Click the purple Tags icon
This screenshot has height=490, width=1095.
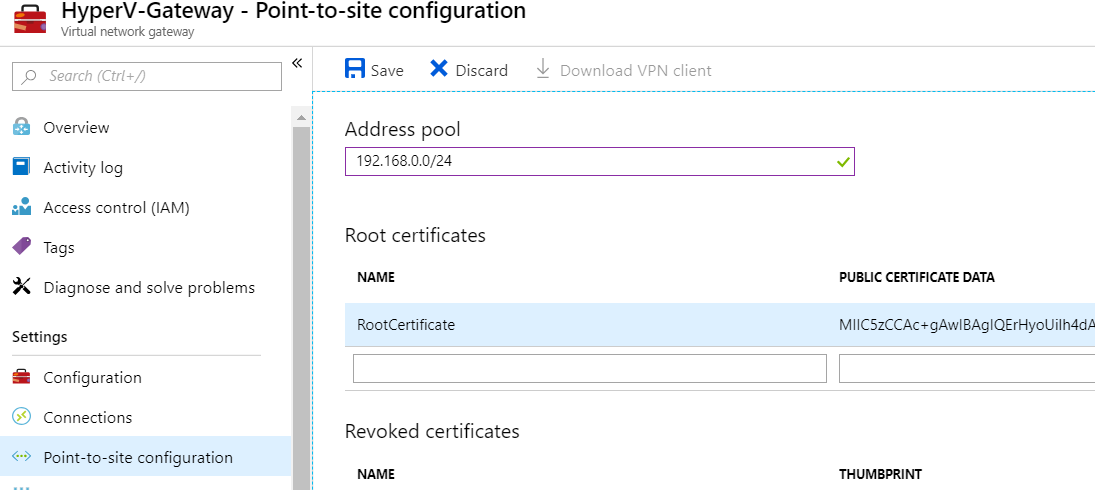22,246
